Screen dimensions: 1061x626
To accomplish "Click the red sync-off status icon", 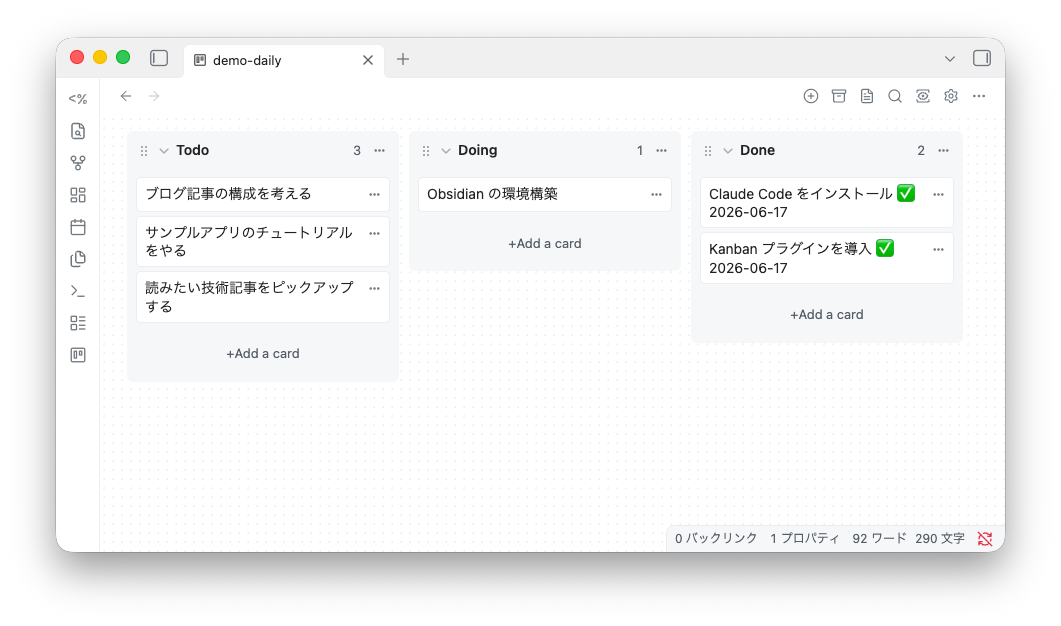I will (x=985, y=539).
